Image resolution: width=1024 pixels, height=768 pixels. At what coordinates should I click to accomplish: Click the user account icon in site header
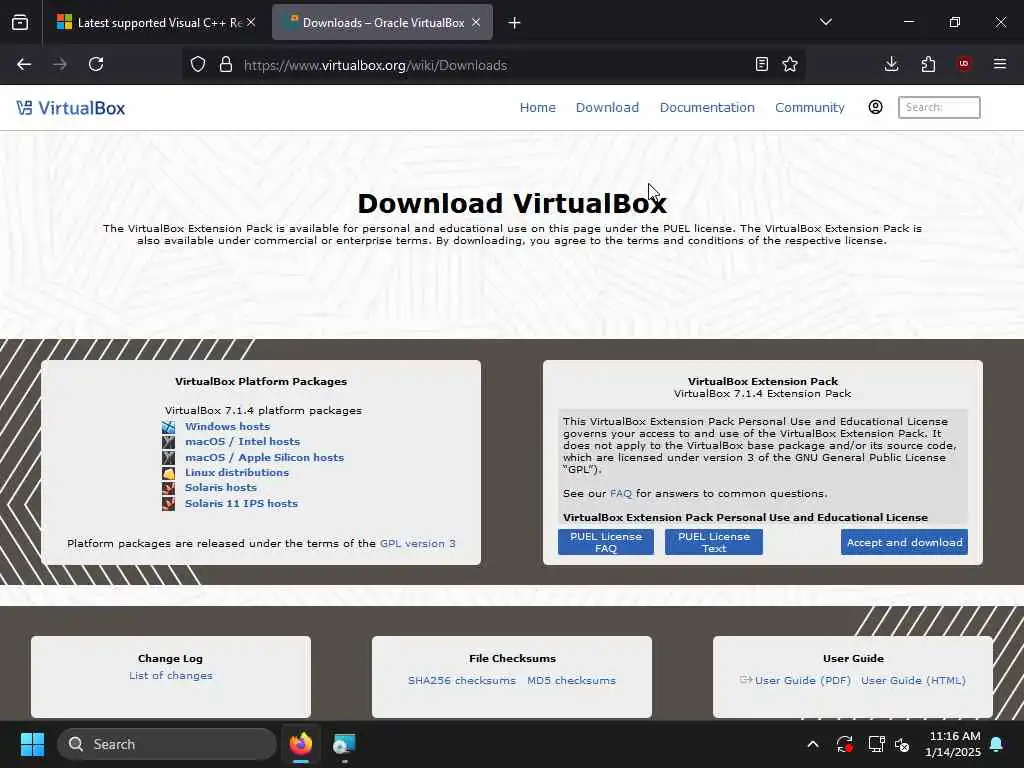pyautogui.click(x=876, y=107)
